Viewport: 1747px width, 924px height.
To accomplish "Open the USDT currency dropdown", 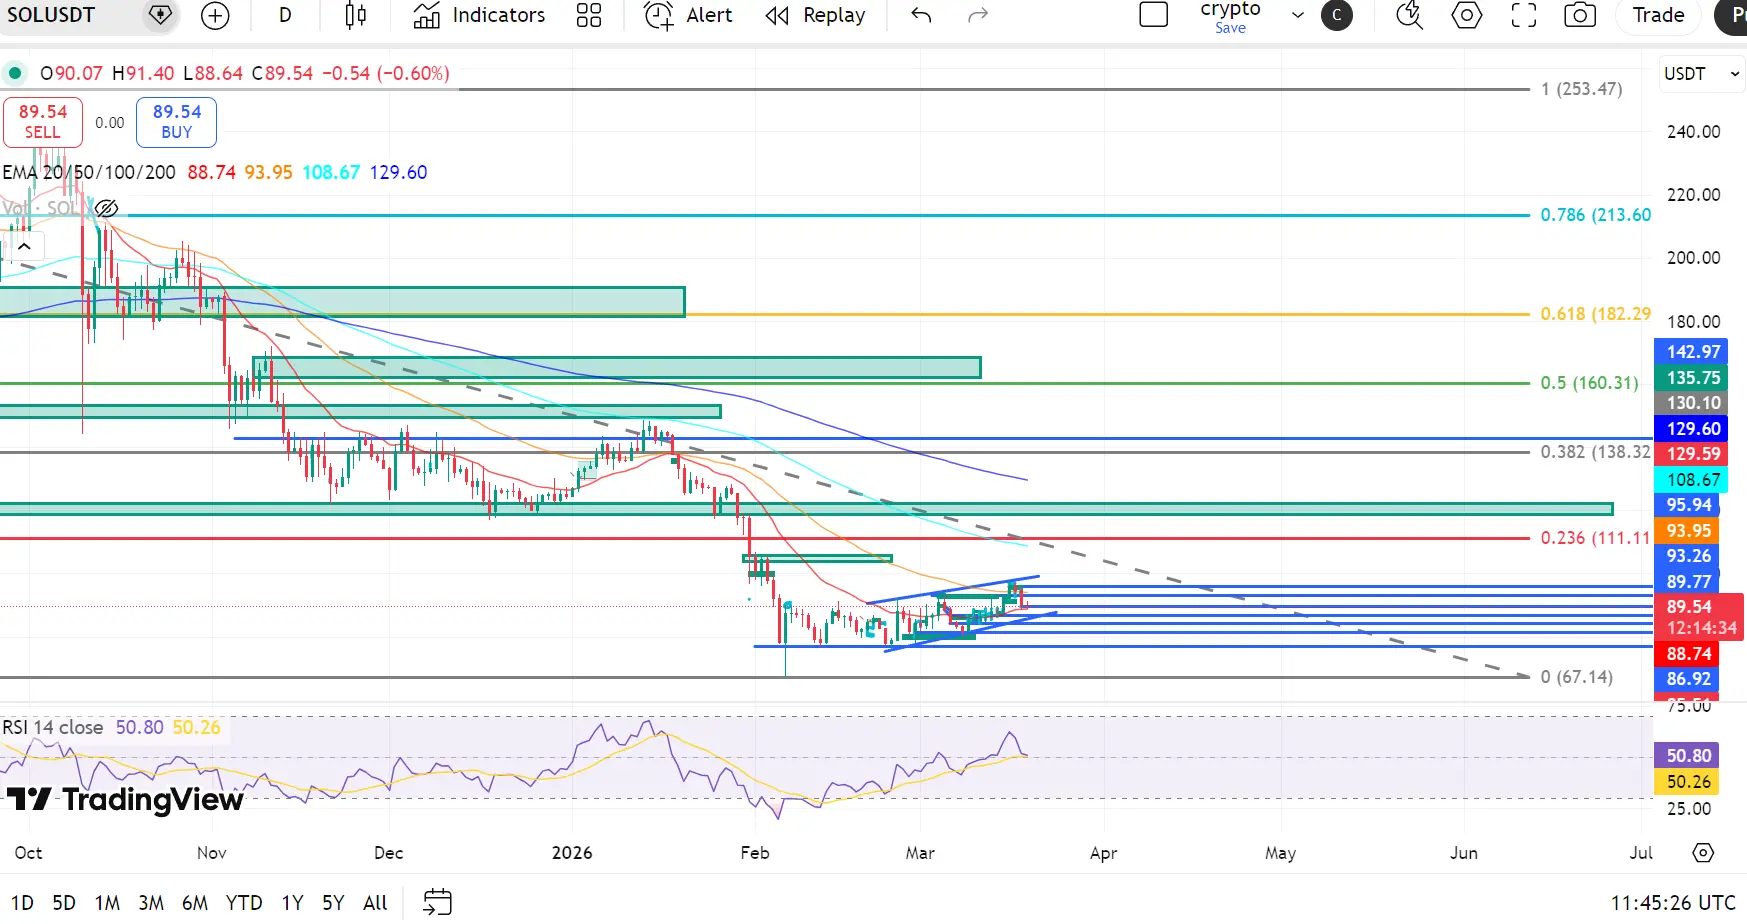I will click(x=1702, y=74).
